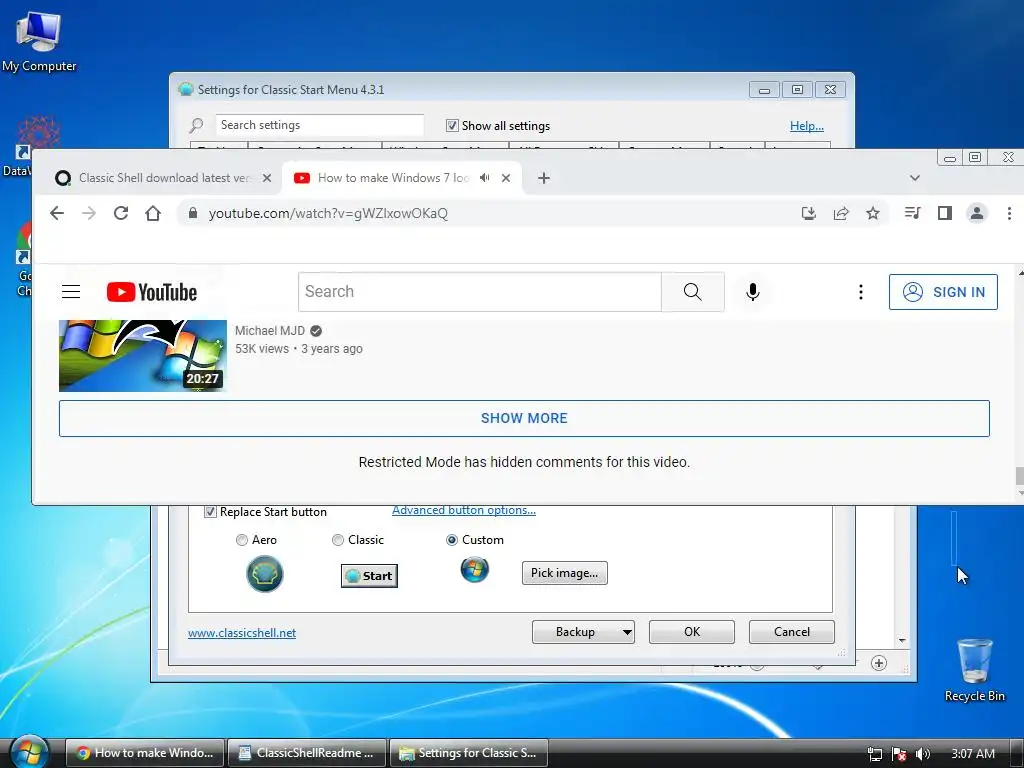The height and width of the screenshot is (768, 1024).
Task: Click the Search settings field
Action: pos(319,125)
